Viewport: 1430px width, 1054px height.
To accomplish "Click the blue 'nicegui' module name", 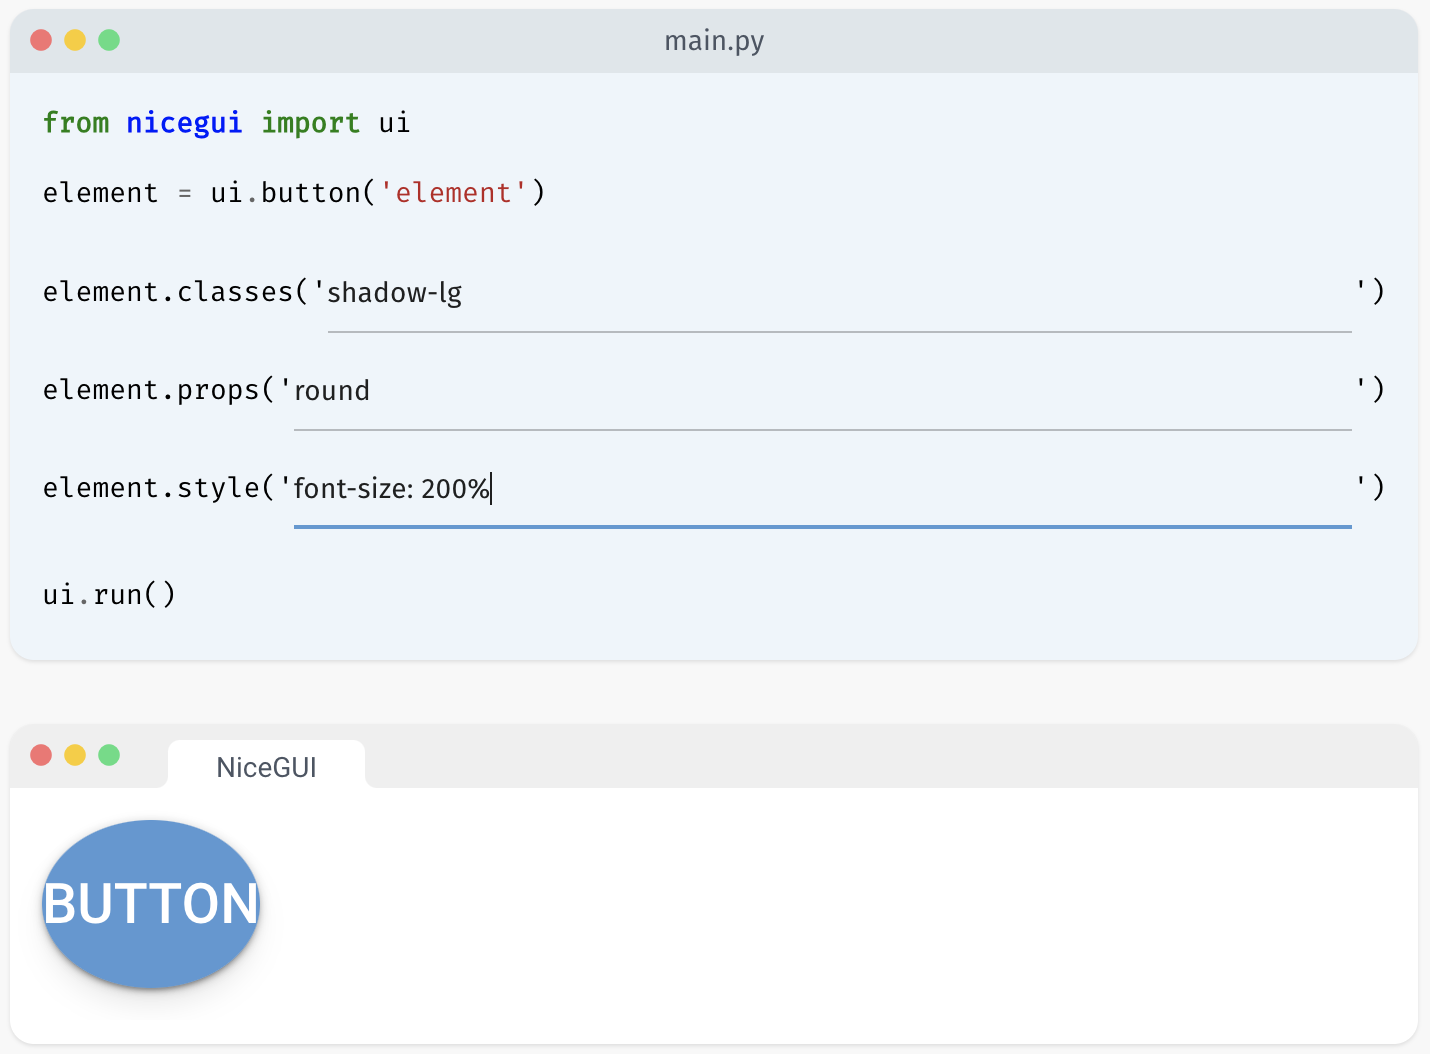I will (184, 123).
